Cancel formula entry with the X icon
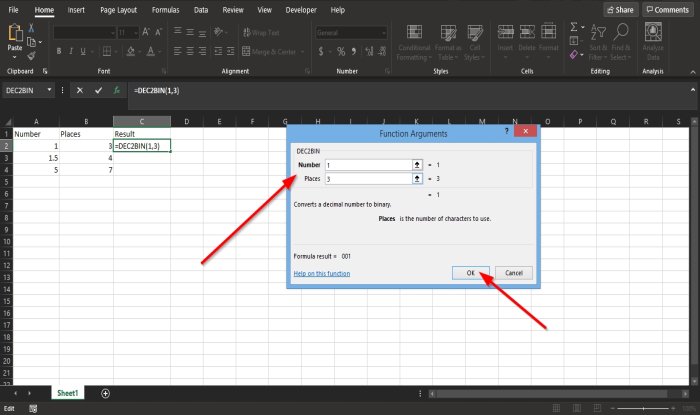Screen dimensions: 700x415 [x=79, y=90]
